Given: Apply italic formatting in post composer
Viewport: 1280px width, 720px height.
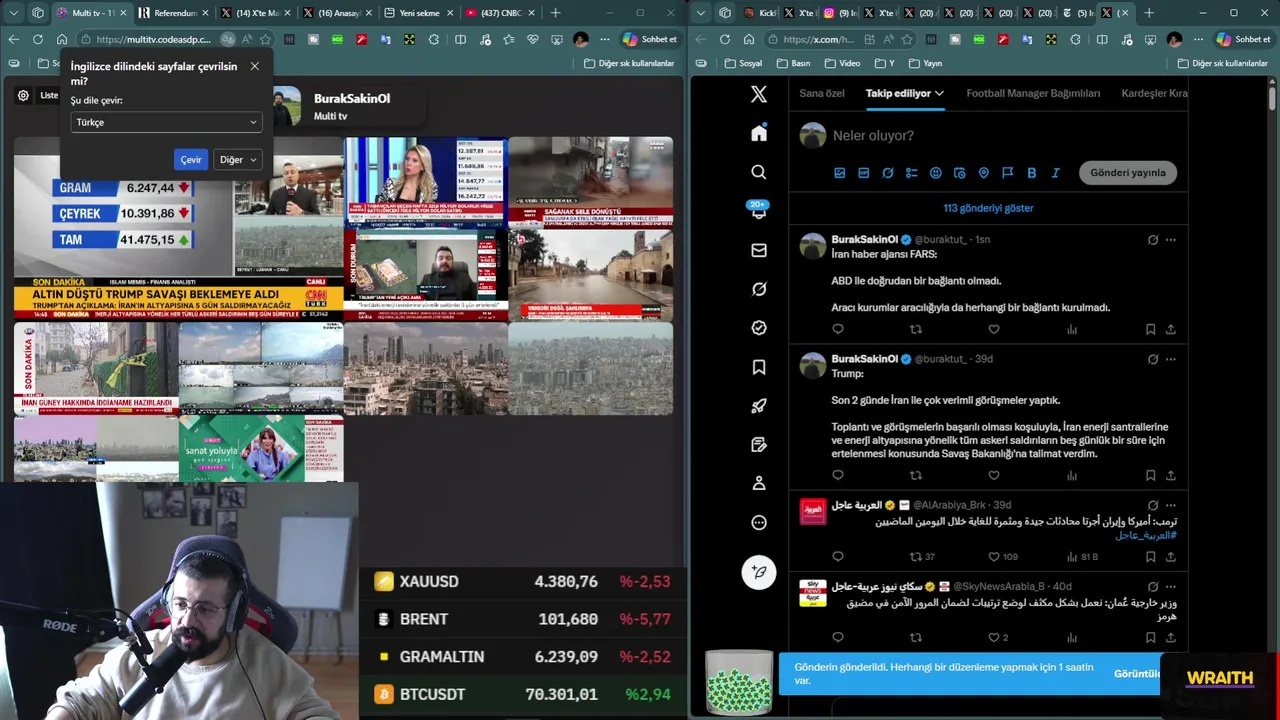Looking at the screenshot, I should click(1055, 173).
